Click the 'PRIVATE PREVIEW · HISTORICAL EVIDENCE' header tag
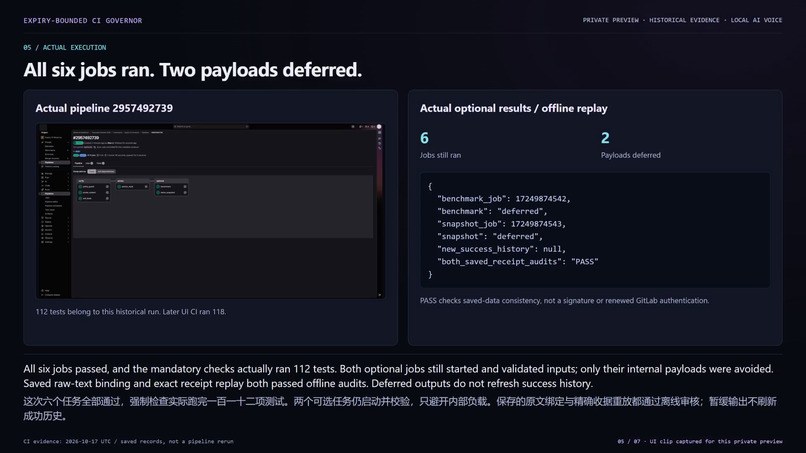This screenshot has width=806, height=453. tap(682, 20)
